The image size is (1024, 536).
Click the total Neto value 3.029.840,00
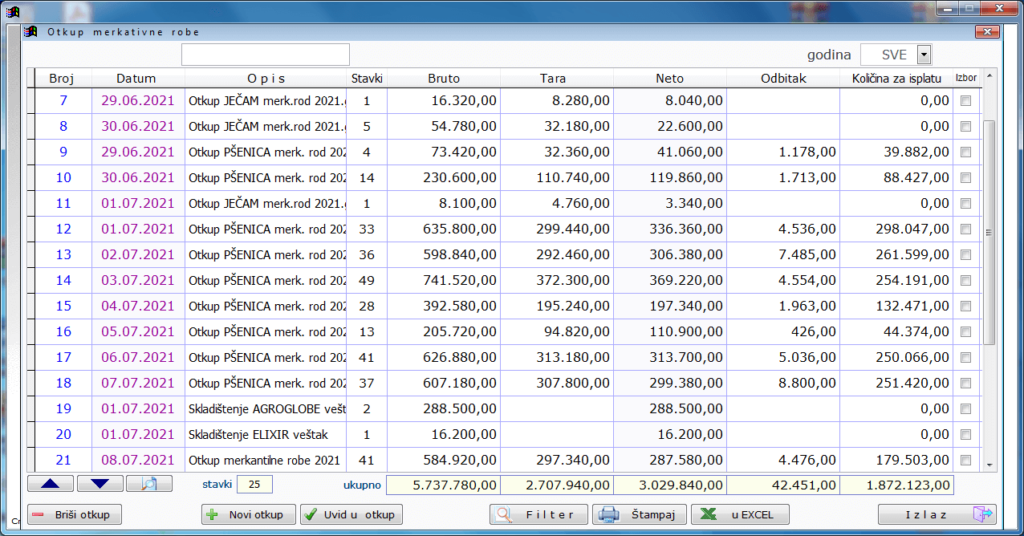pos(670,485)
